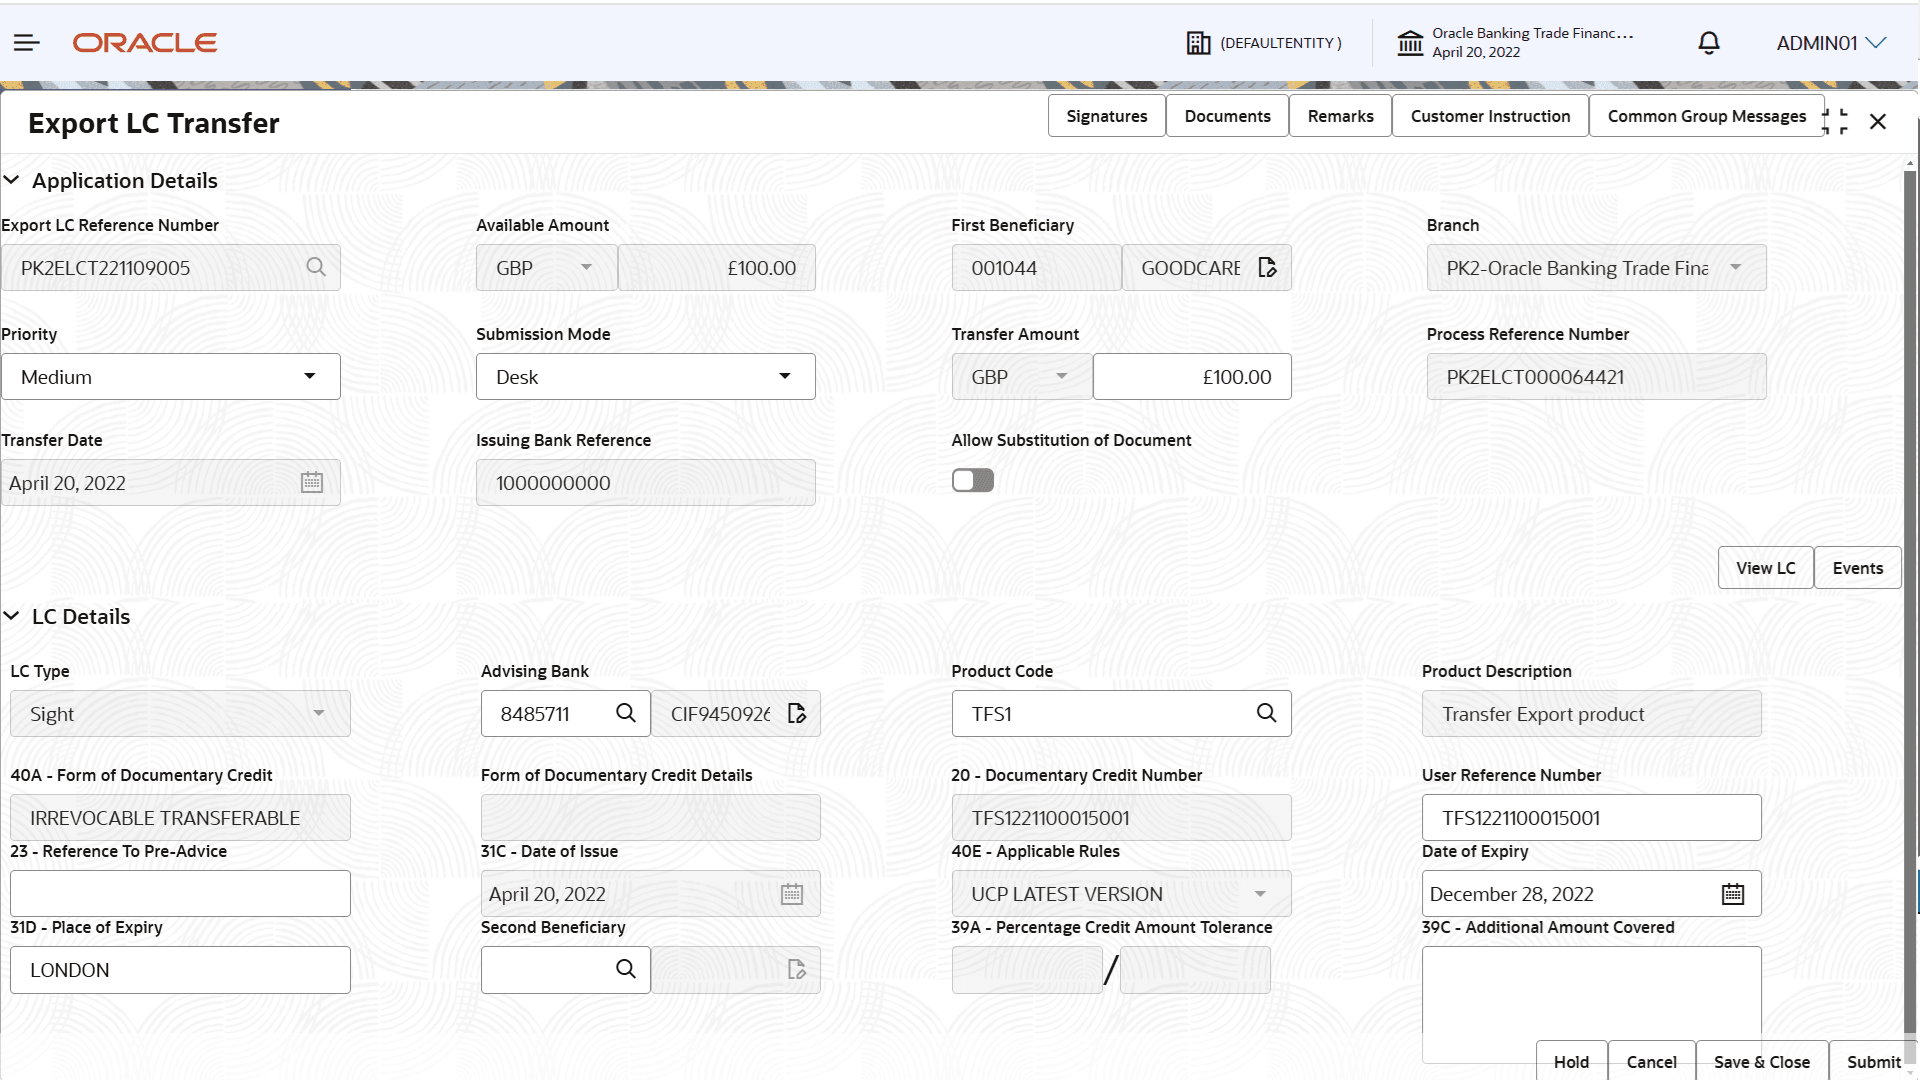Enable Allow Substitution of Document
This screenshot has height=1080, width=1920.
point(972,480)
